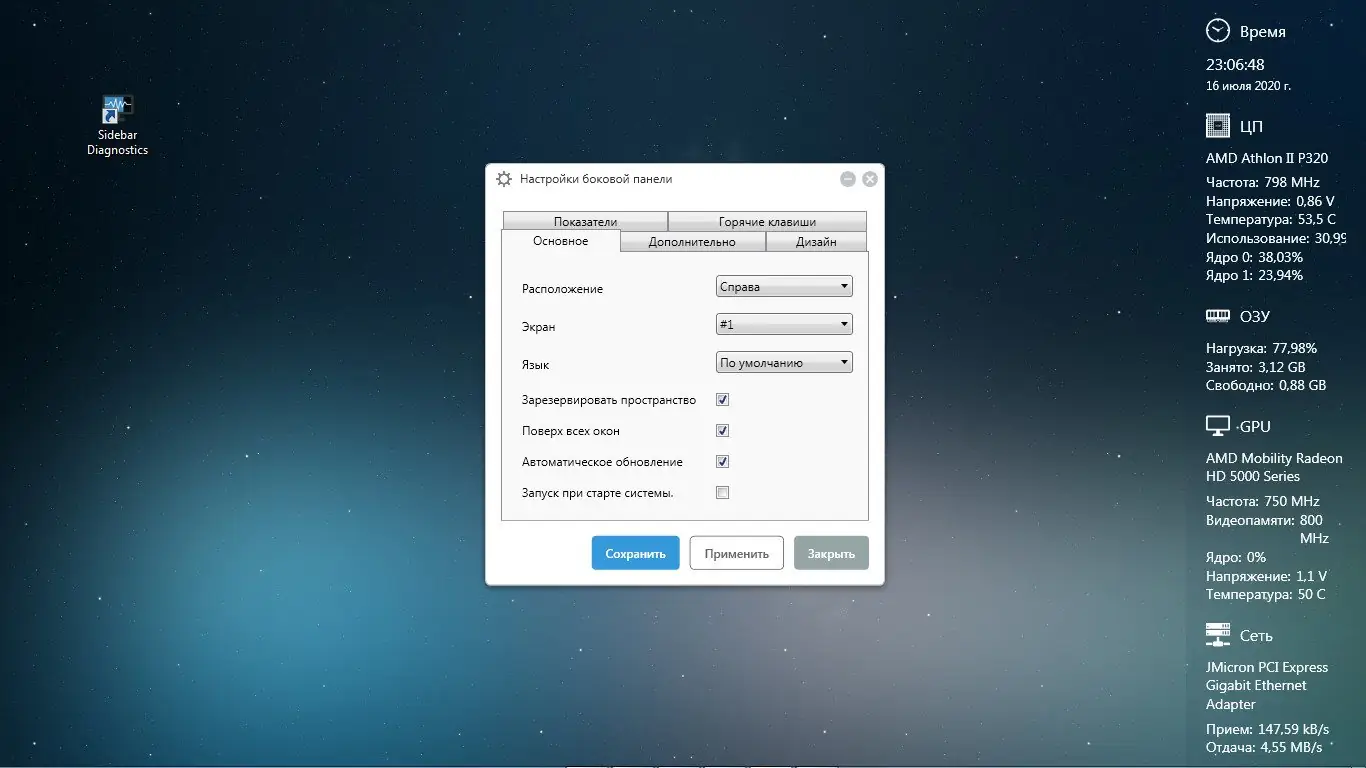Click the Закрыть button in the dialog
1366x768 pixels.
pos(831,552)
